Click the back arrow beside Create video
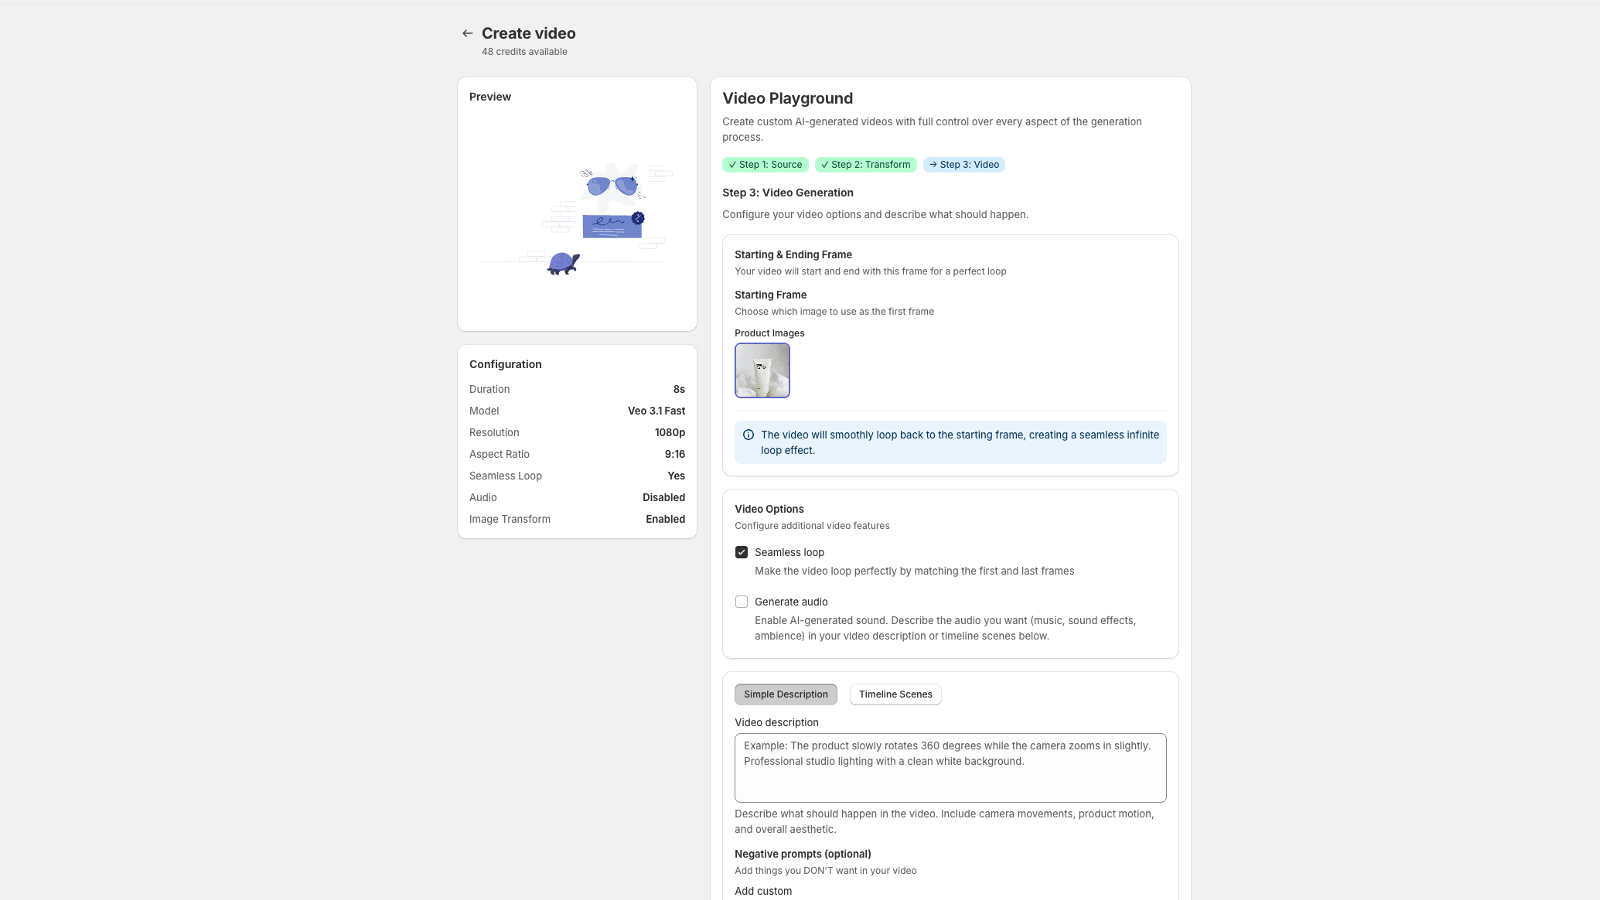Image resolution: width=1600 pixels, height=900 pixels. click(x=467, y=32)
